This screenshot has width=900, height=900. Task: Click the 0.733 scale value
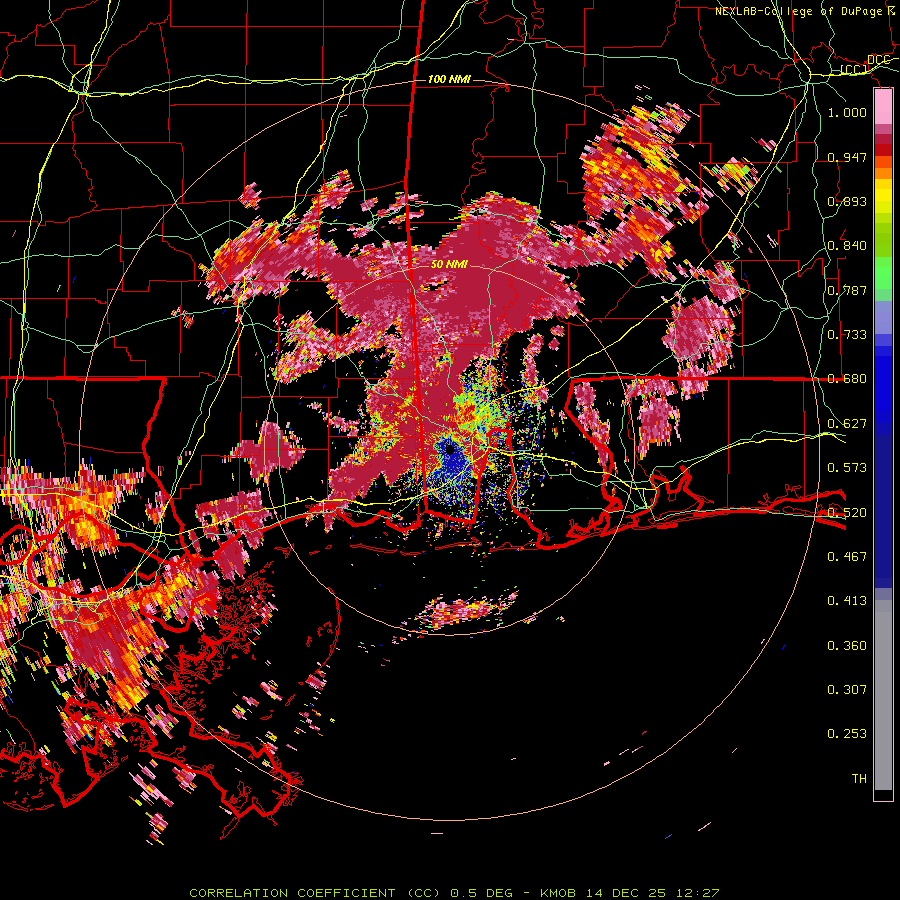click(x=847, y=335)
